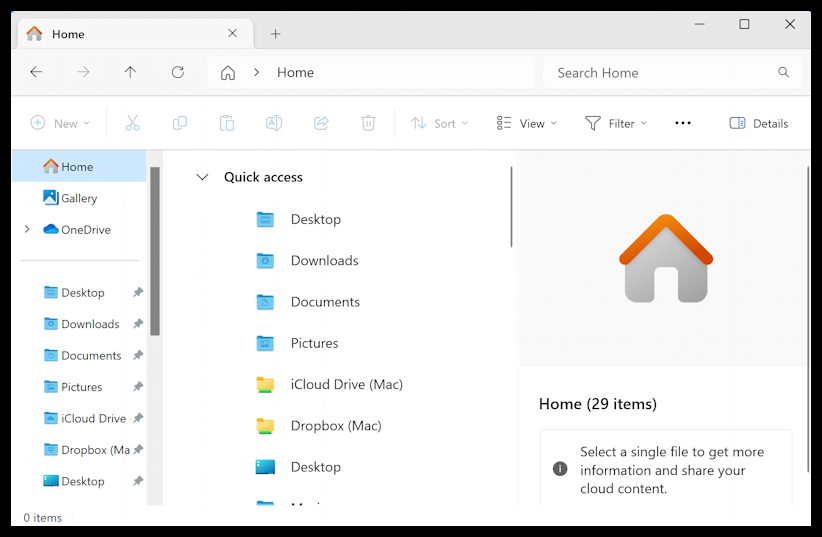Open the New dropdown menu
This screenshot has width=822, height=537.
click(x=60, y=123)
